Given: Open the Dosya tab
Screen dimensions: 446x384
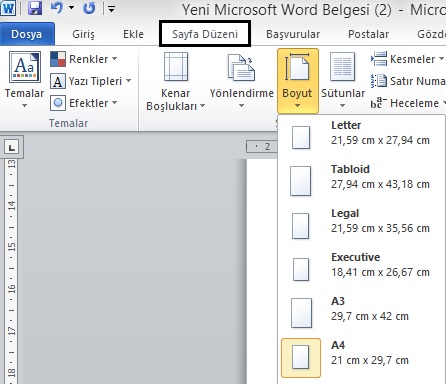Looking at the screenshot, I should tap(27, 34).
